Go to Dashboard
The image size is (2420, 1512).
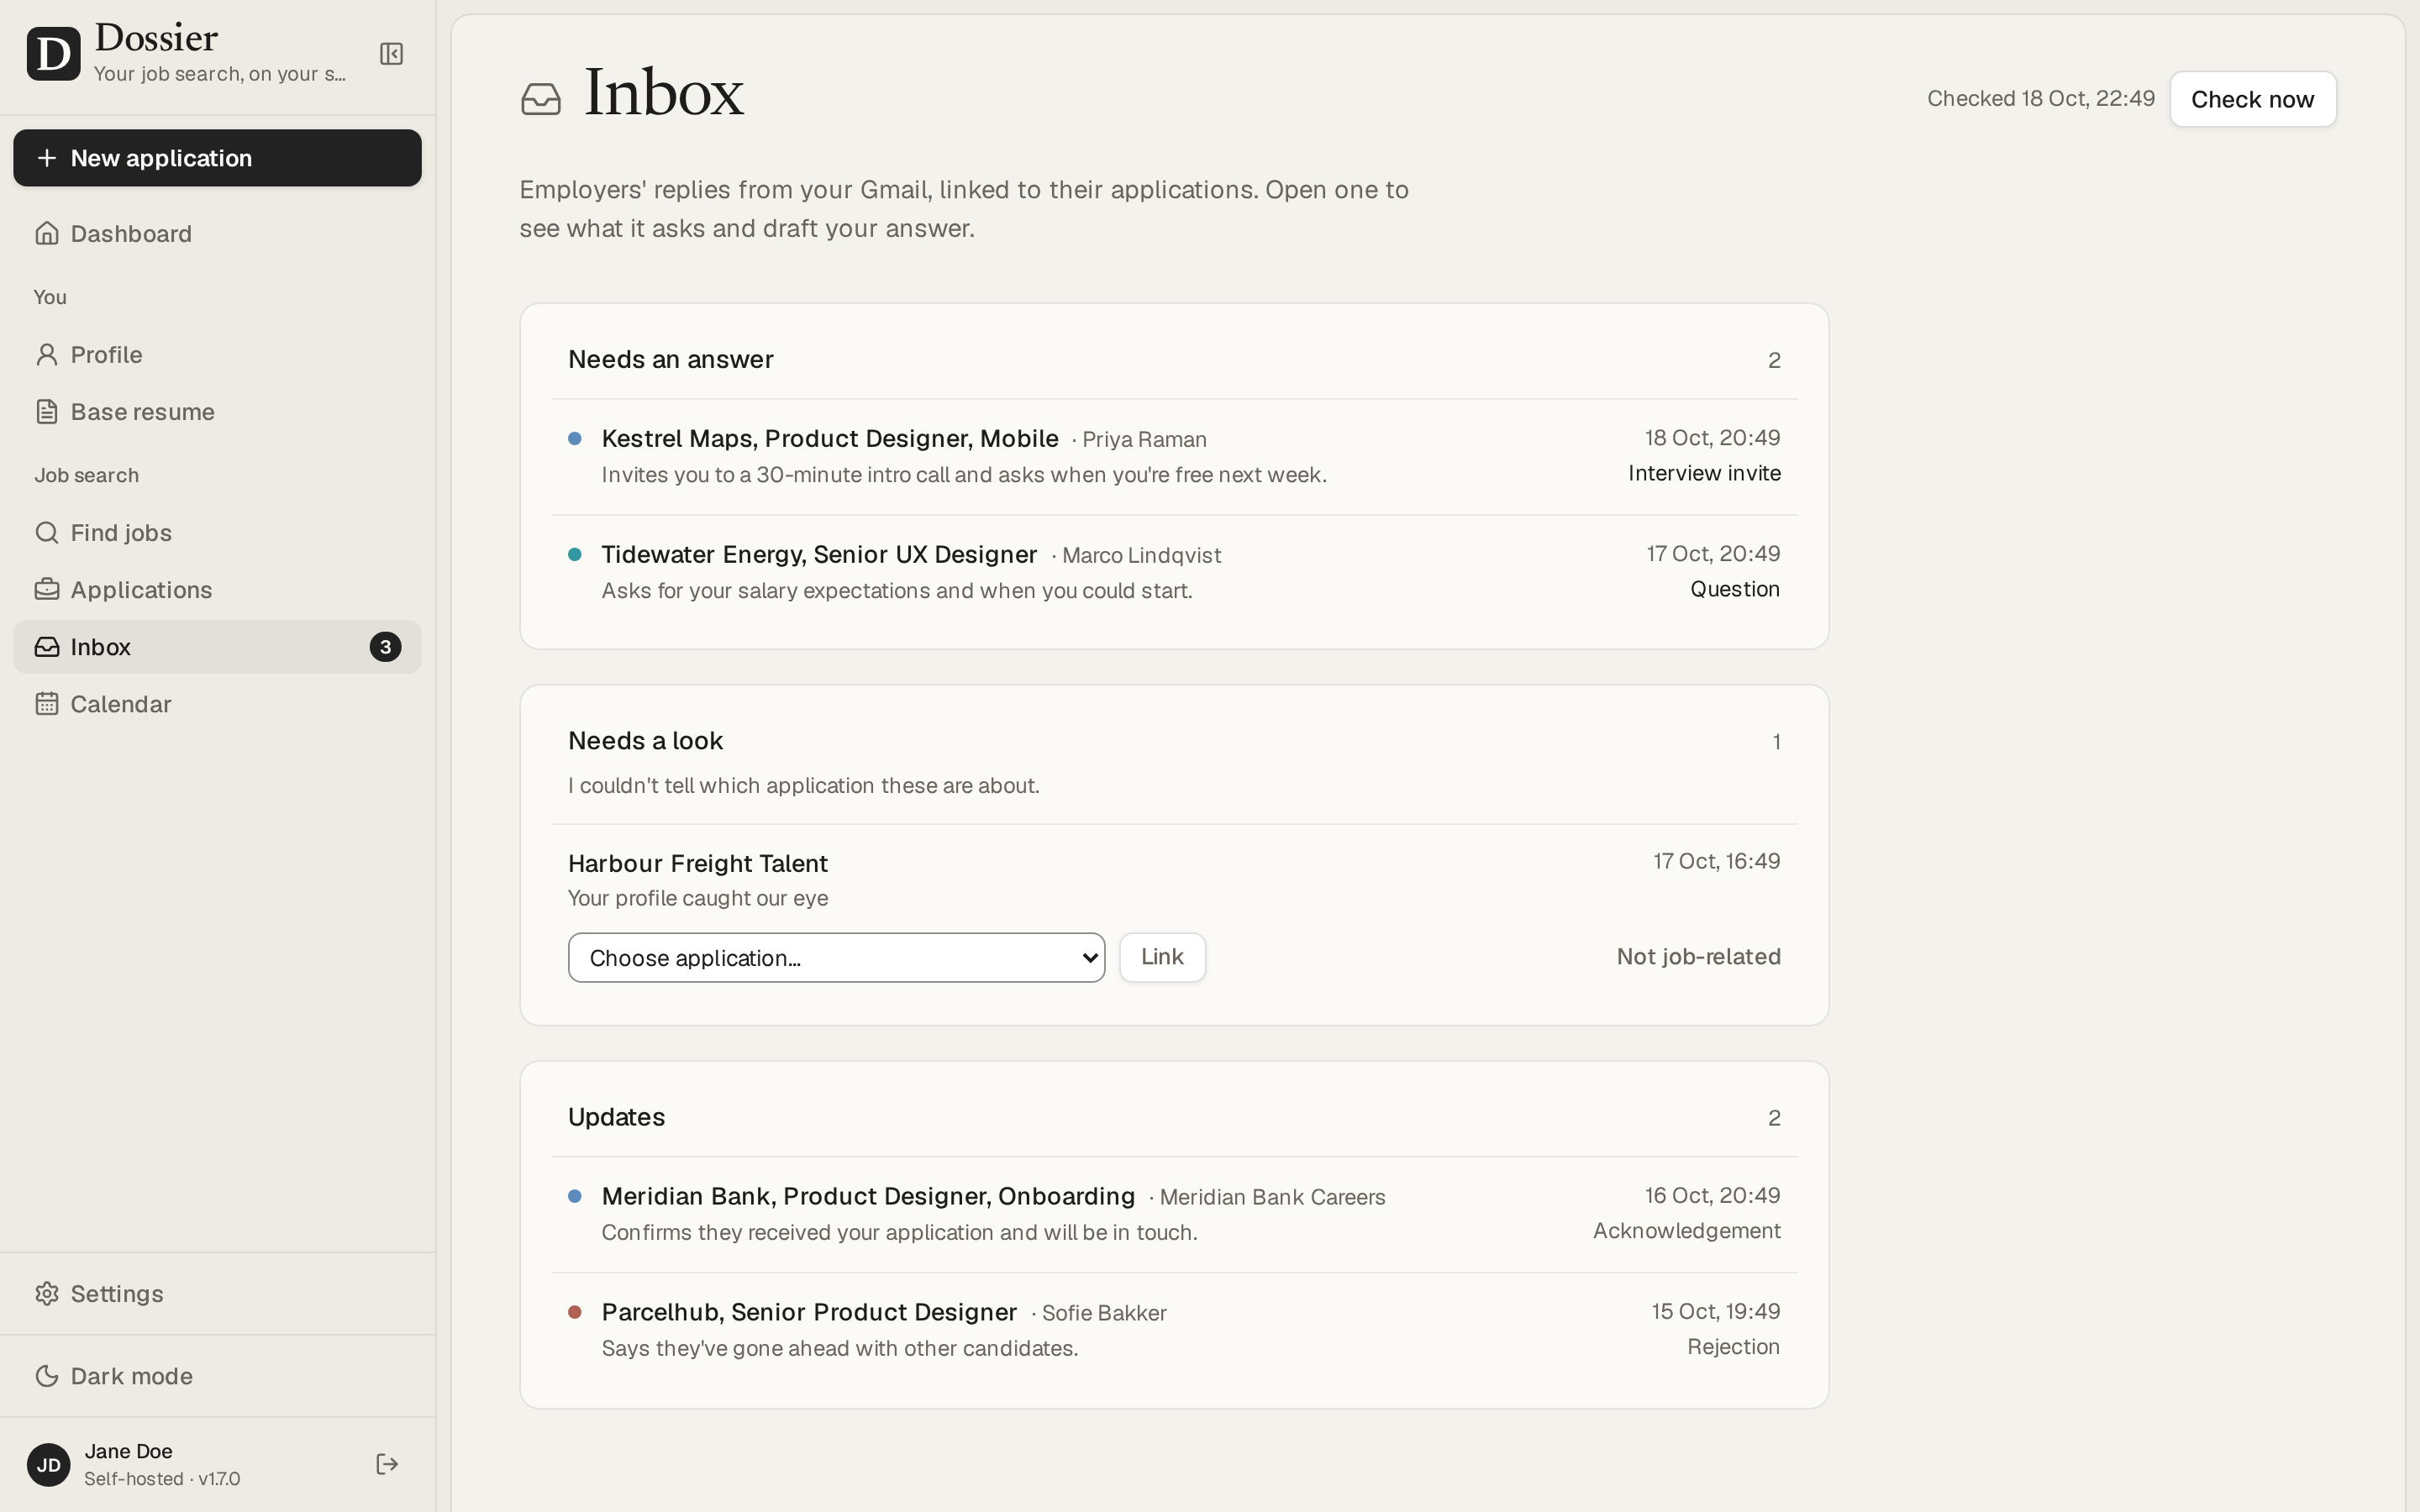217,233
